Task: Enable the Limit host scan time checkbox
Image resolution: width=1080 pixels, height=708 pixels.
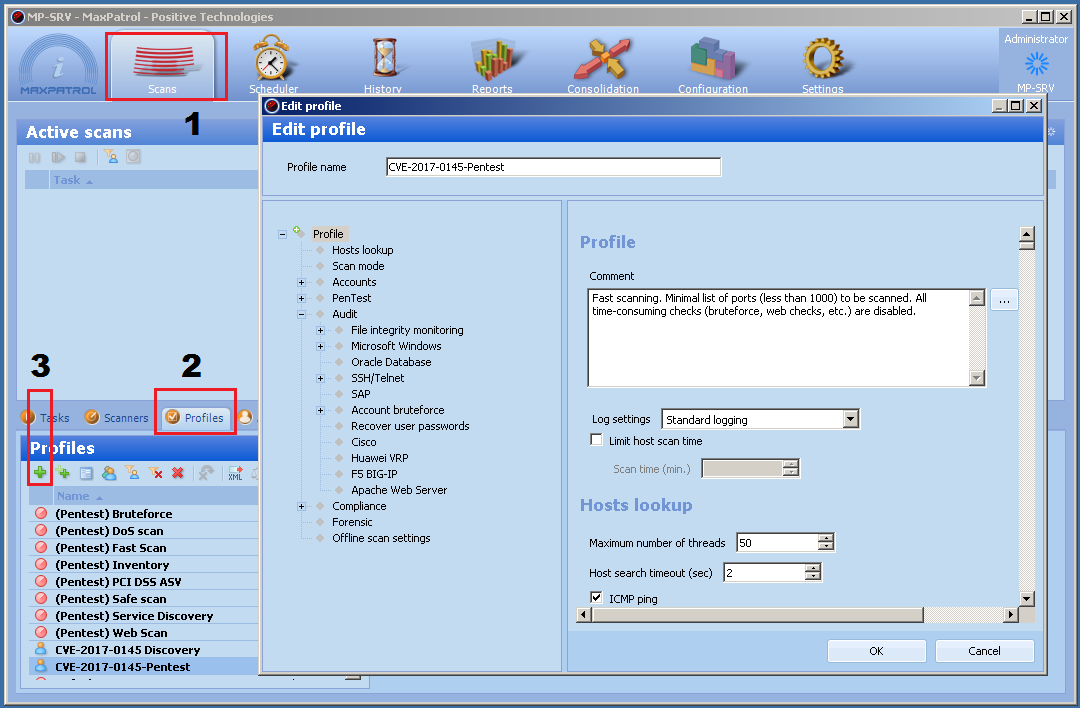Action: point(597,441)
